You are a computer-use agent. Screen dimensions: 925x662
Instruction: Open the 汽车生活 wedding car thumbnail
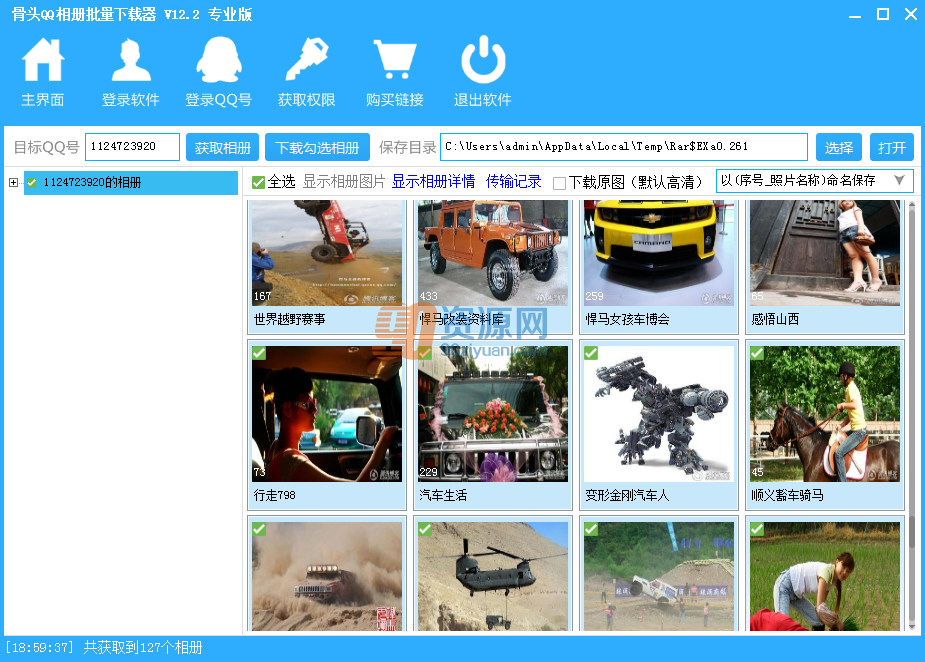493,414
